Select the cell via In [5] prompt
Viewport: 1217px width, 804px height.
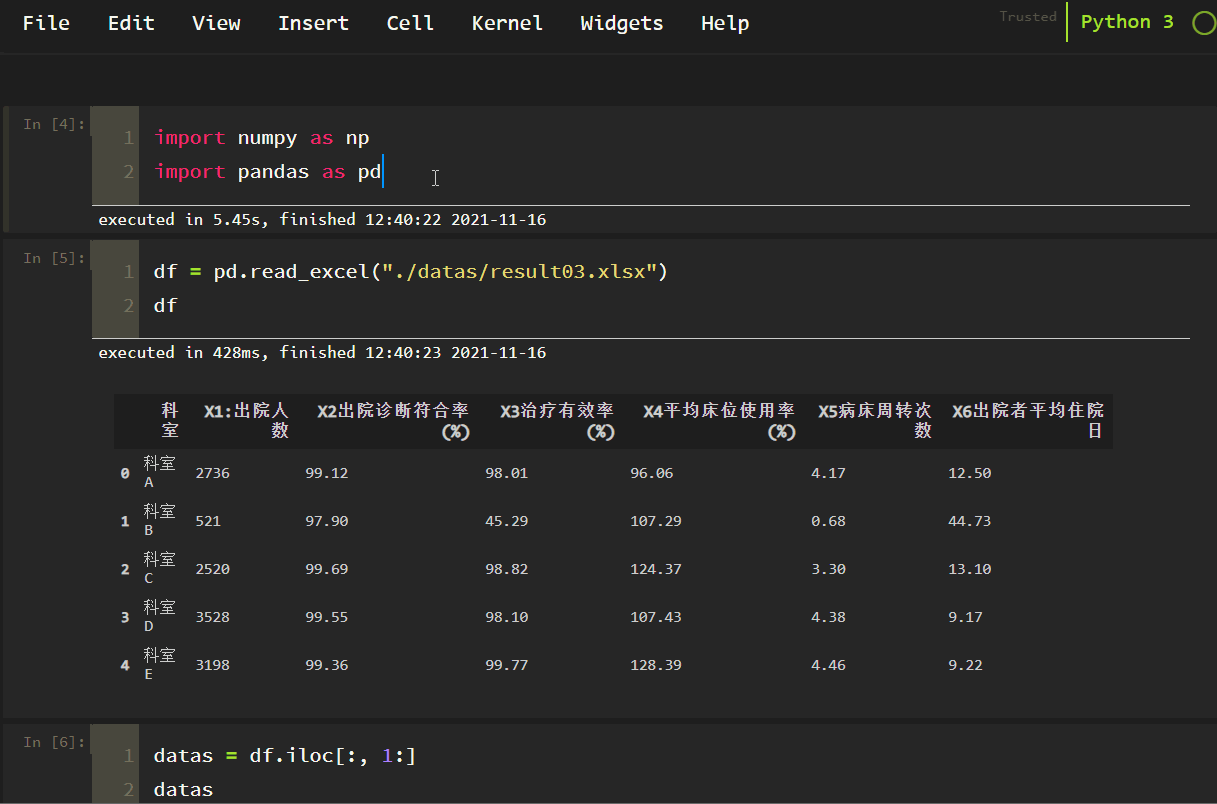[x=54, y=258]
